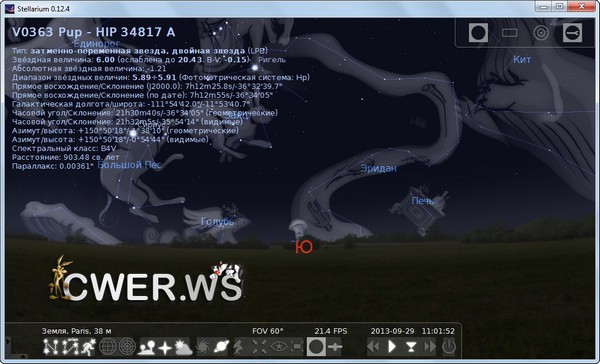Quit Stellarium with power icon
This screenshot has width=600, height=364.
tap(449, 347)
